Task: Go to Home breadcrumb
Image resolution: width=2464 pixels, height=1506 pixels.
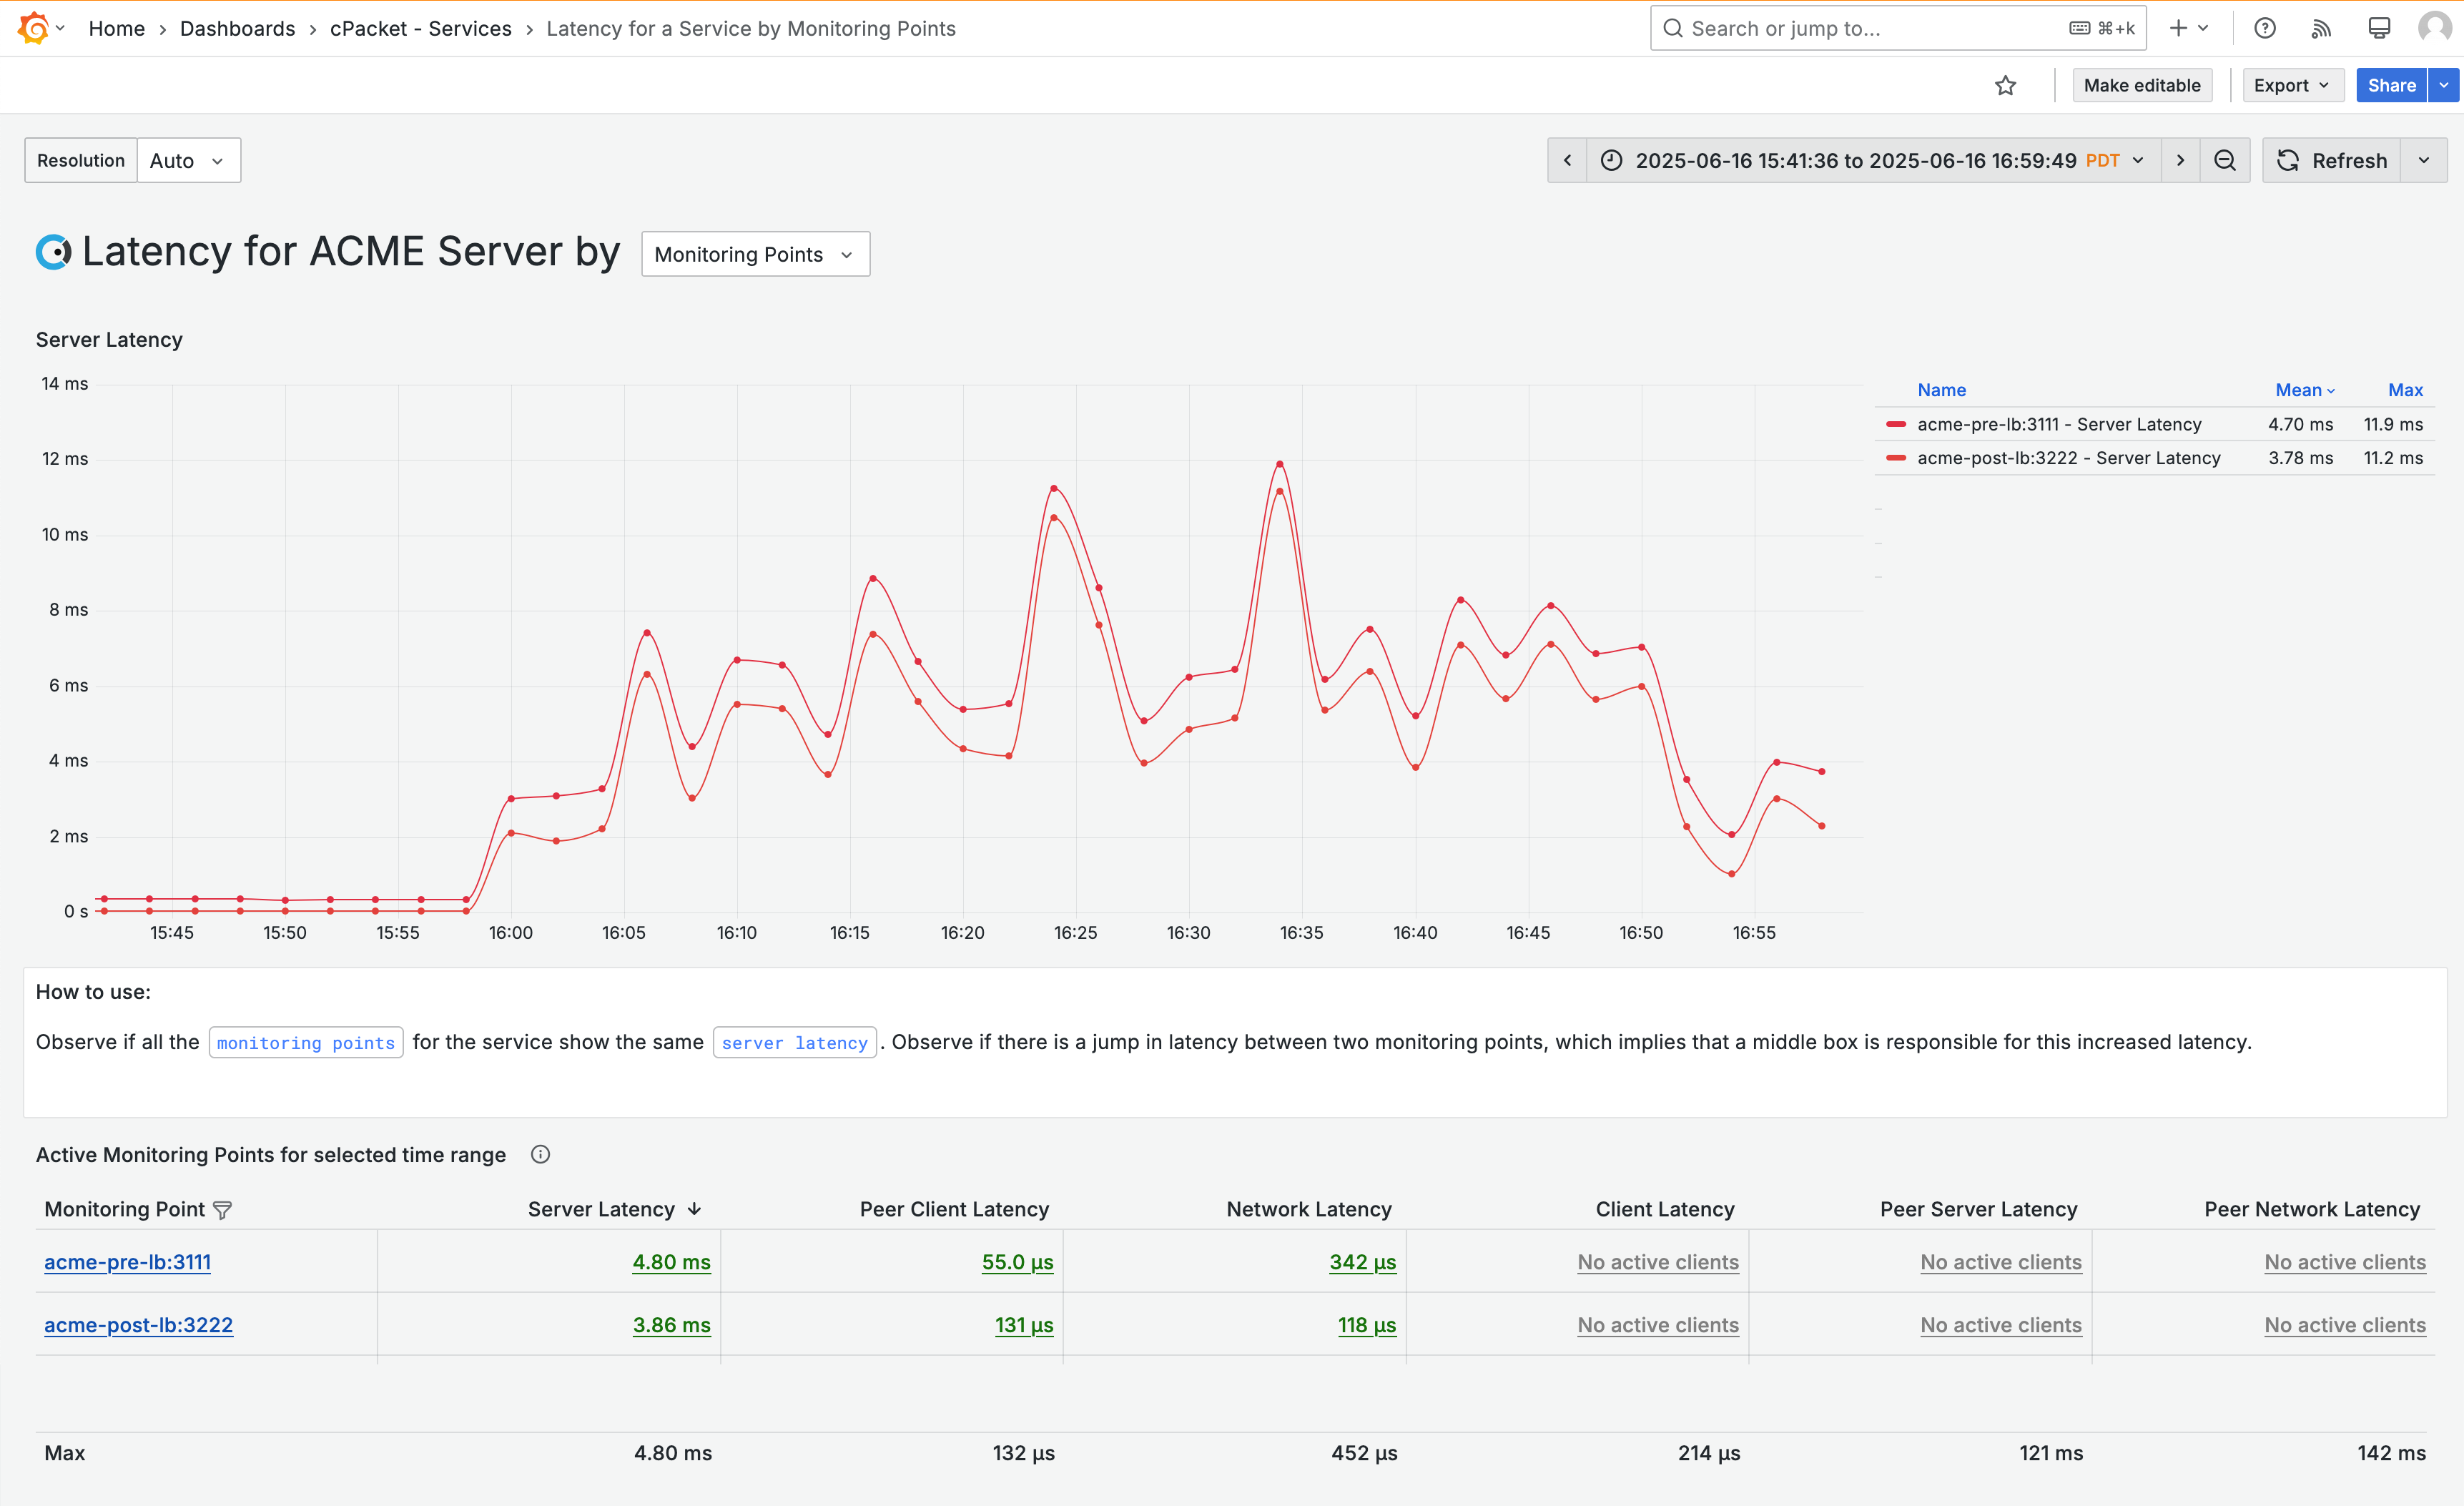Action: tap(116, 28)
